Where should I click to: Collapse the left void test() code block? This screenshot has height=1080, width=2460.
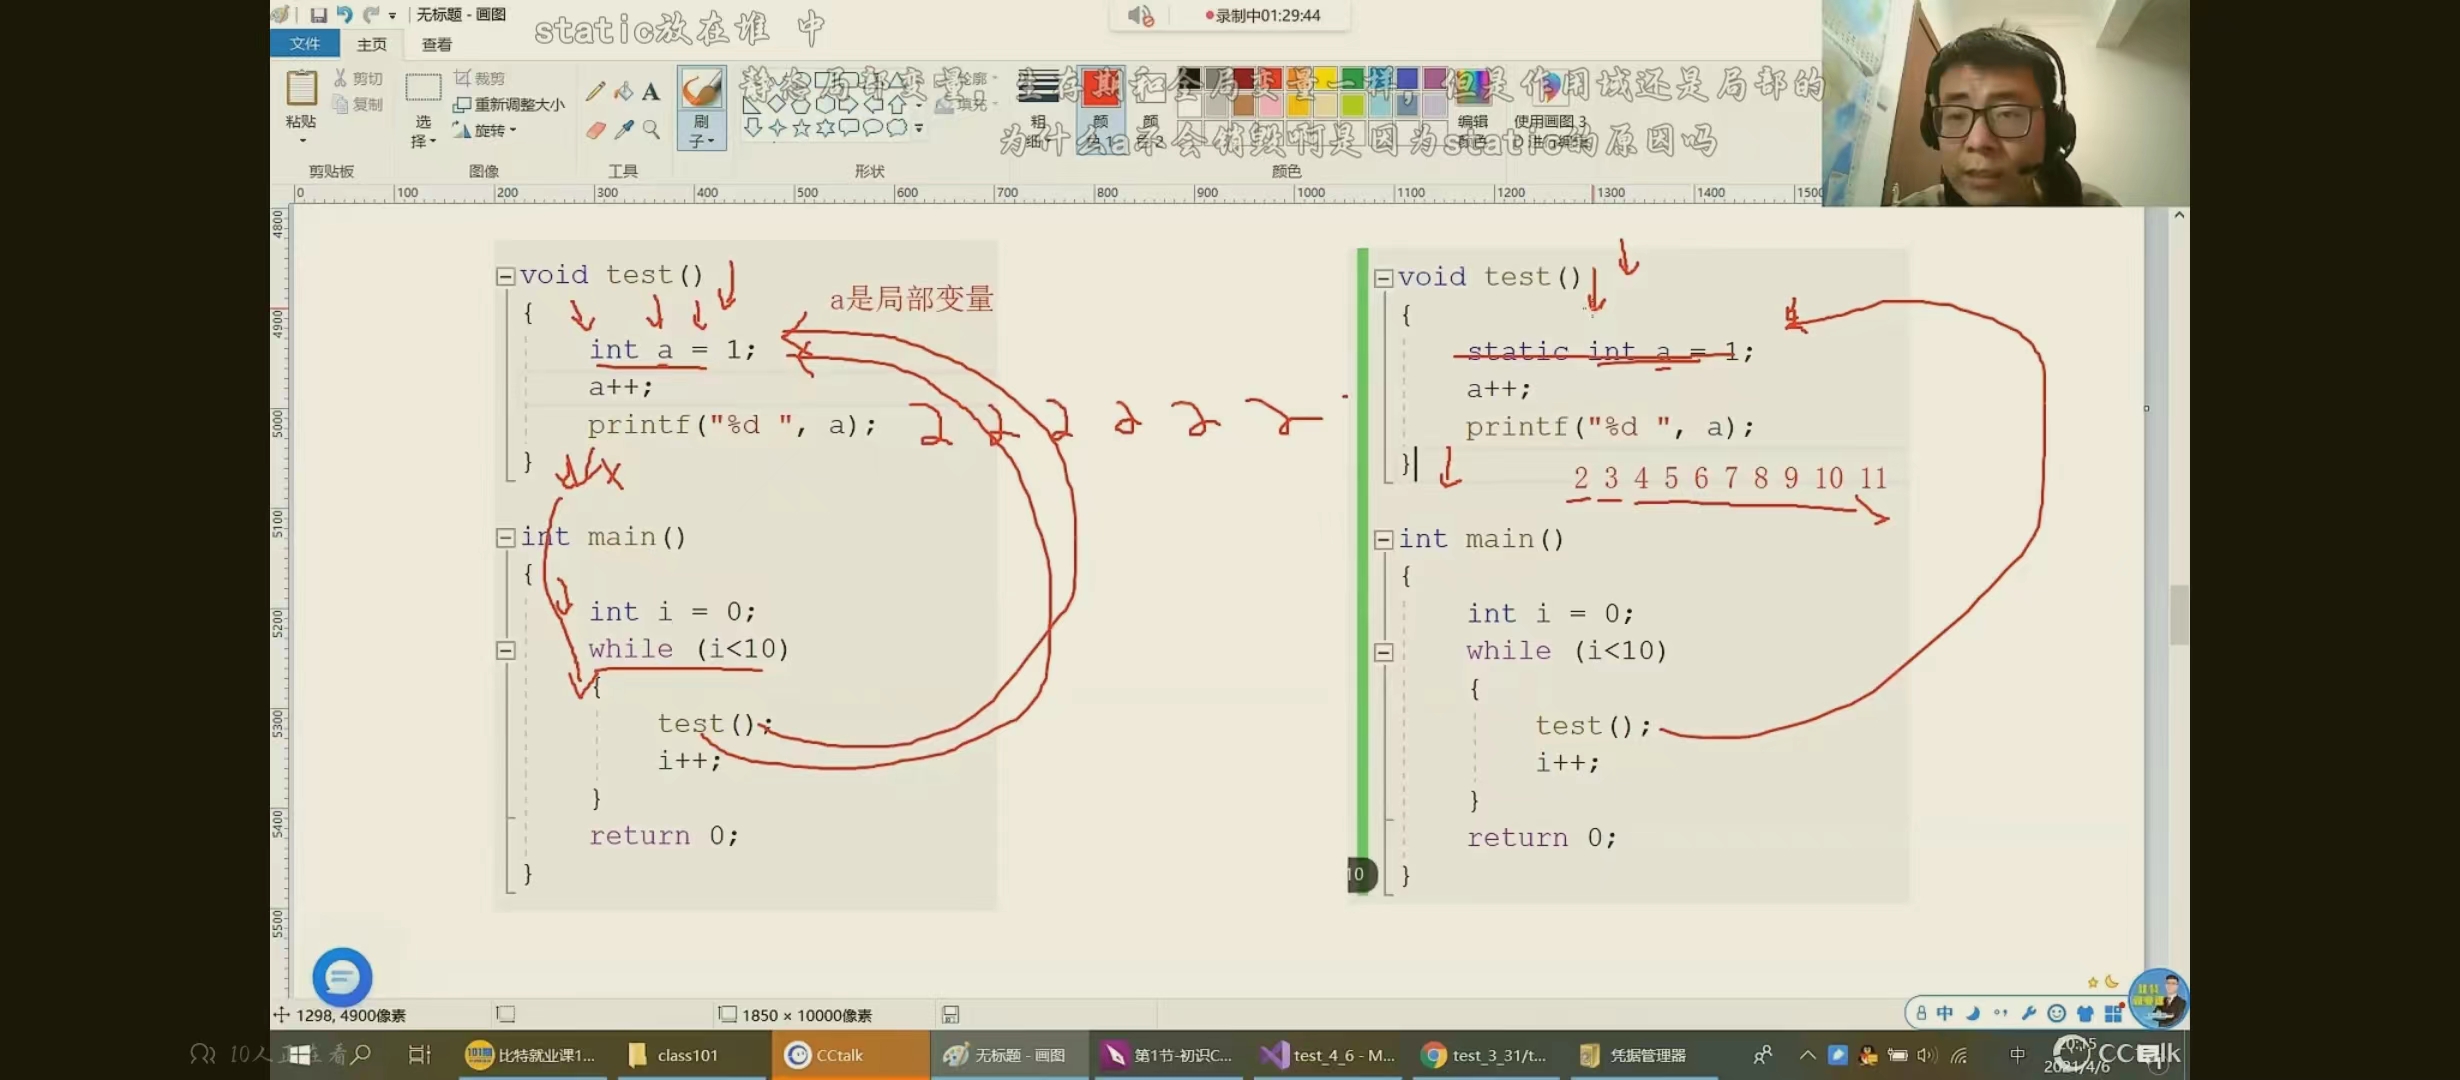point(506,276)
